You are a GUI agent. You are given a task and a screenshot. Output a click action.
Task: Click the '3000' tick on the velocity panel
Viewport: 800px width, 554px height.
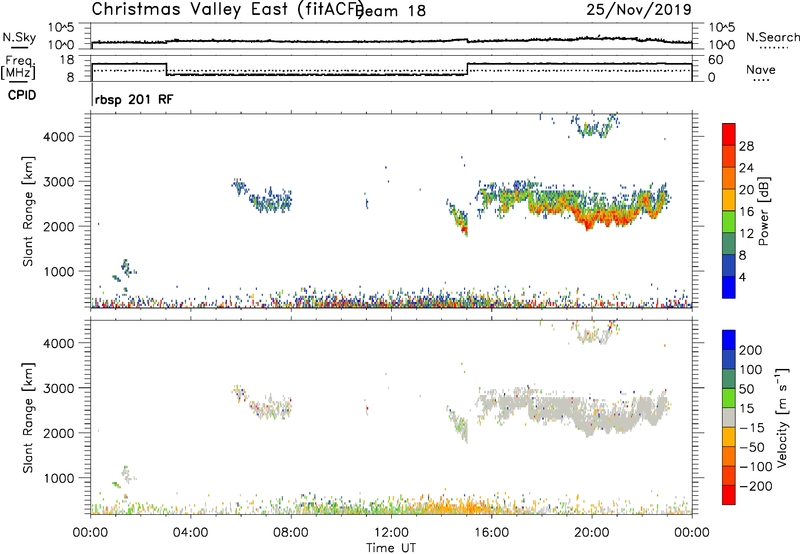[x=59, y=388]
